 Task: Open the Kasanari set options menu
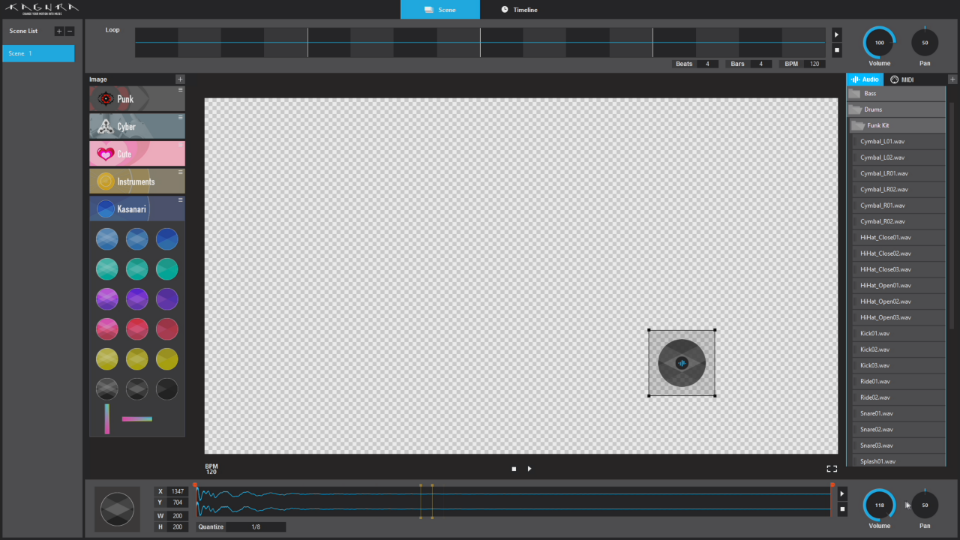click(x=181, y=200)
